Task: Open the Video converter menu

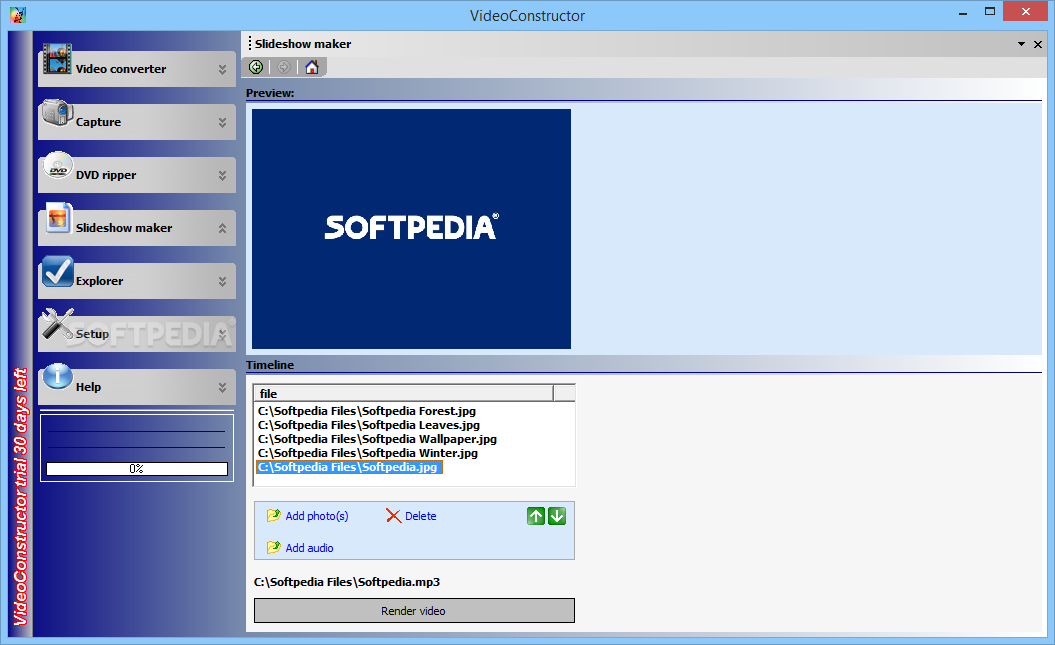Action: (137, 69)
